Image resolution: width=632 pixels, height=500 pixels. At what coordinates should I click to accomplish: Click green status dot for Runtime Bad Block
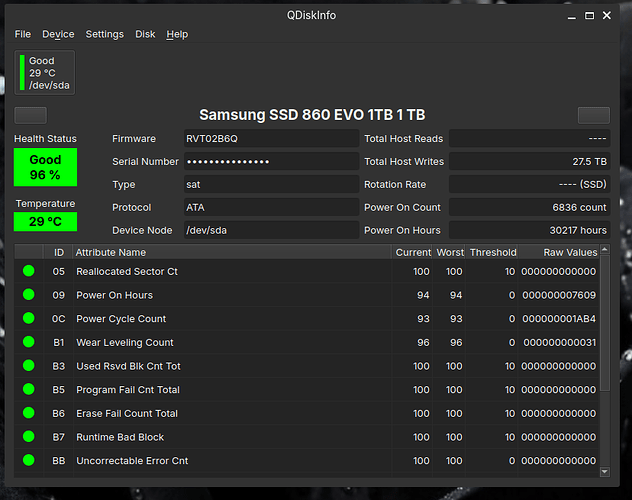29,437
